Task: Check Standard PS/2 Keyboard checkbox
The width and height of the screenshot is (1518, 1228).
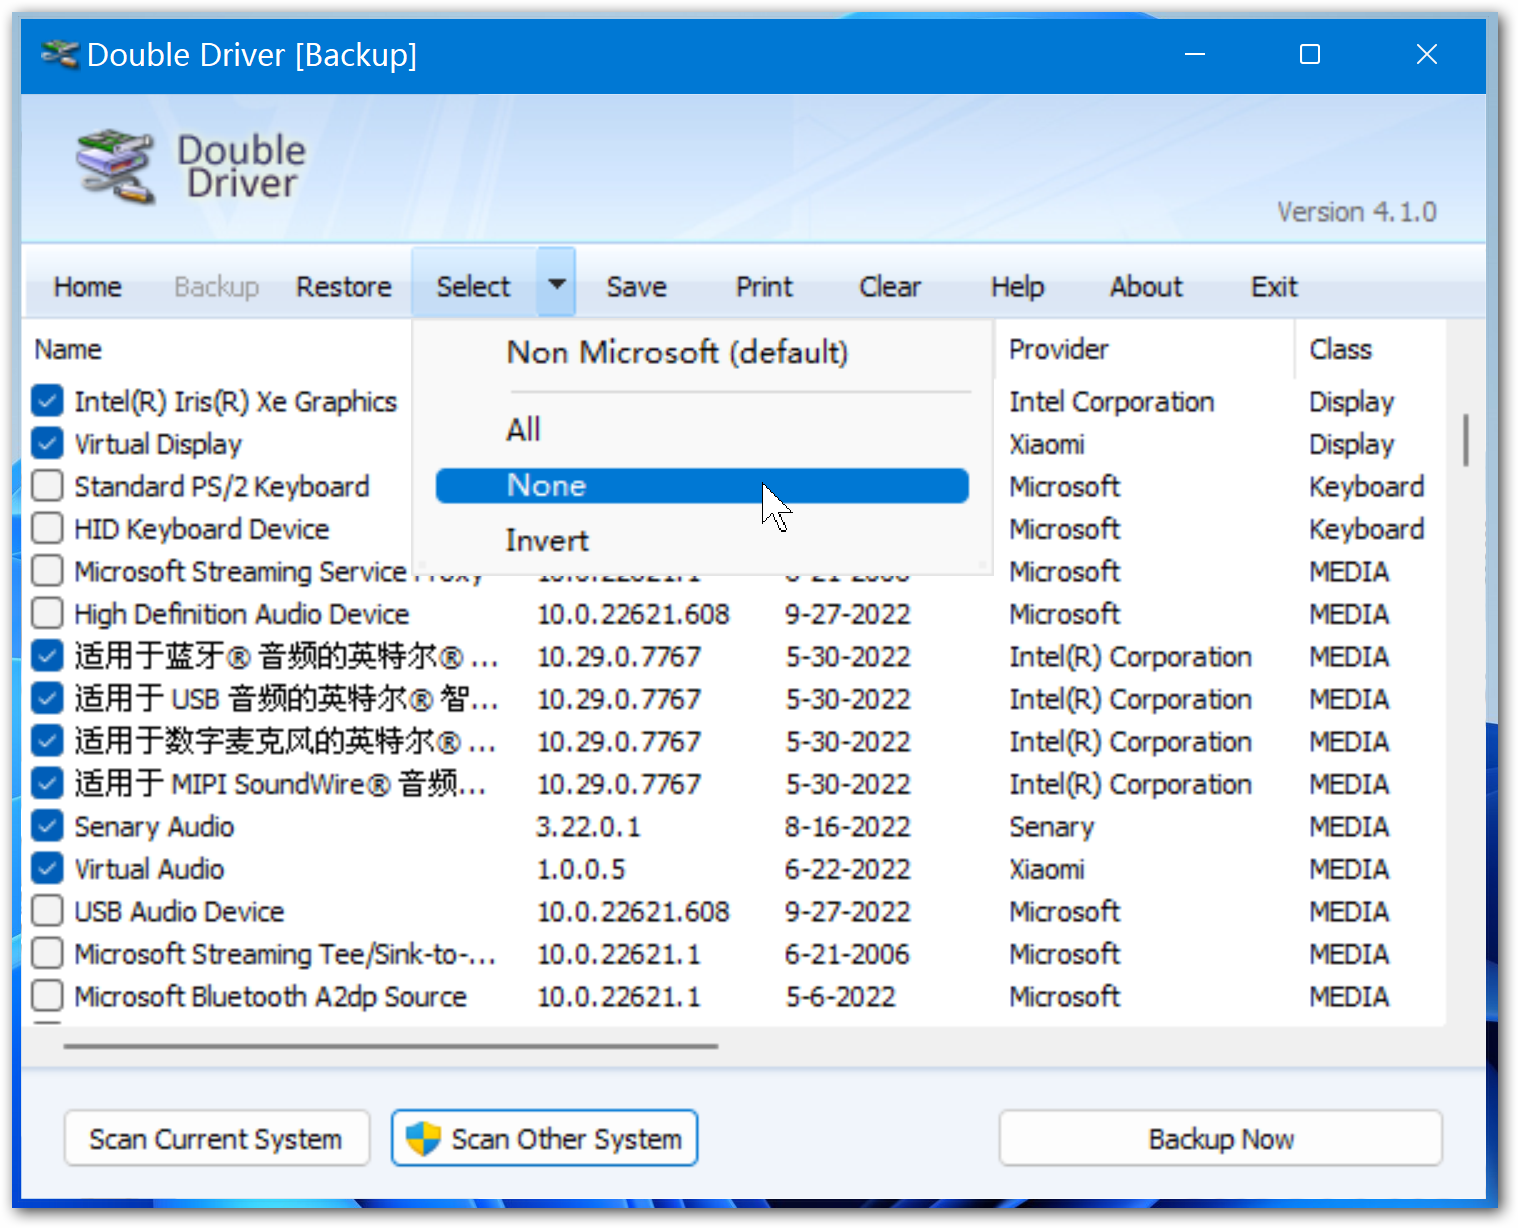Action: click(x=47, y=486)
